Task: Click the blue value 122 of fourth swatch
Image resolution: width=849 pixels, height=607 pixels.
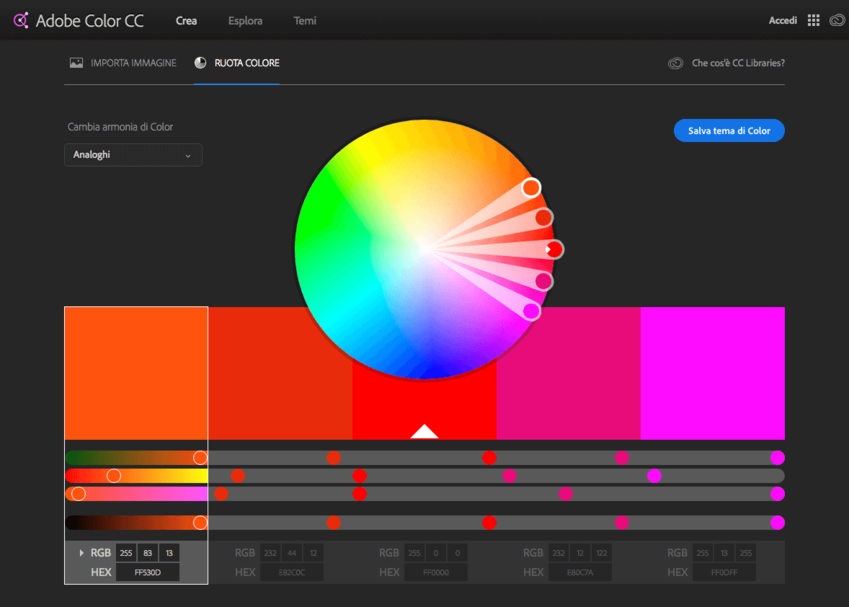Action: (602, 553)
